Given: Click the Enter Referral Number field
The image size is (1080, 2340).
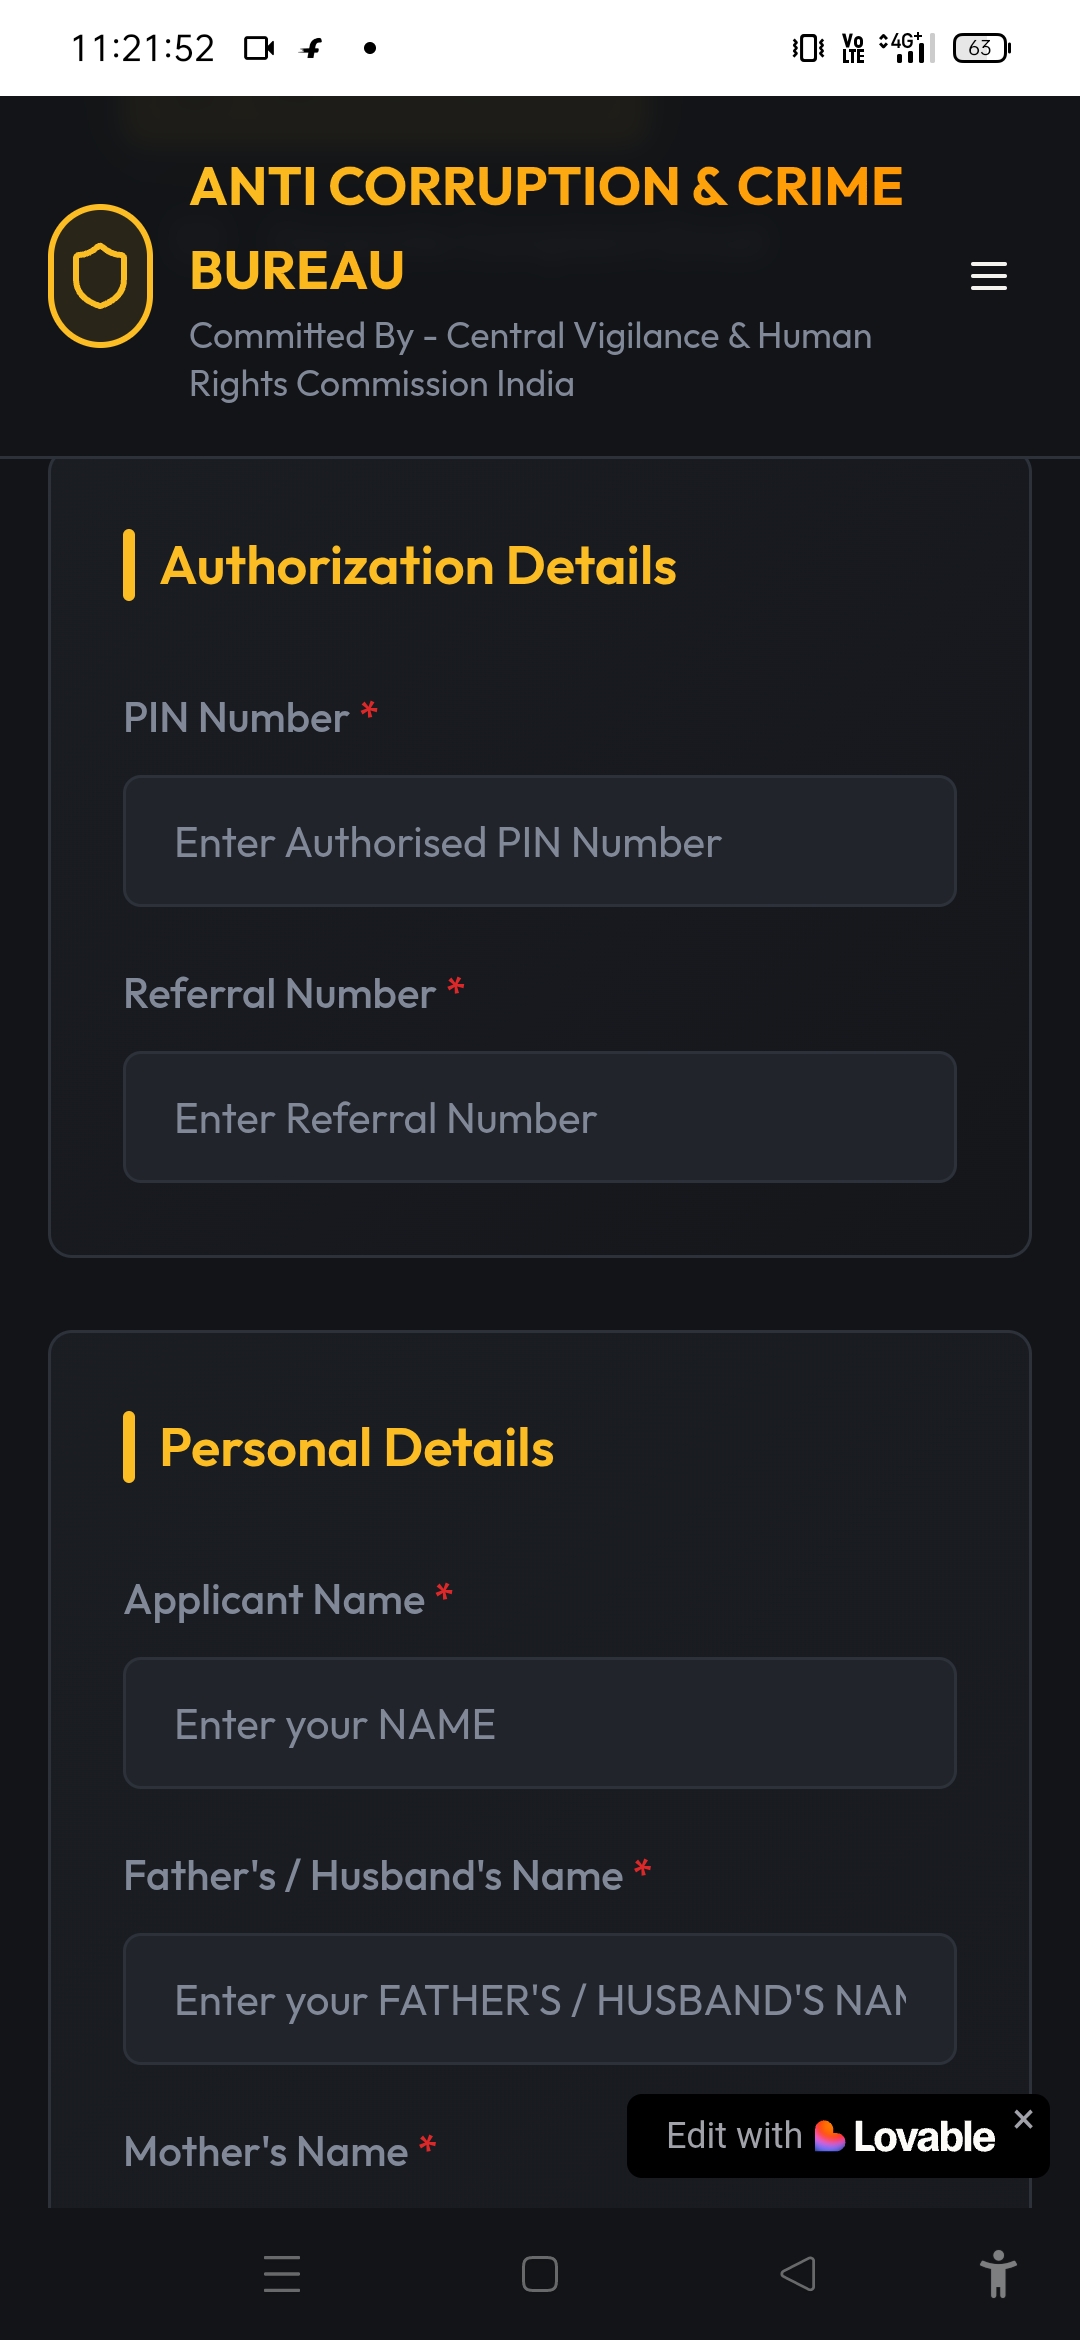Looking at the screenshot, I should (540, 1118).
